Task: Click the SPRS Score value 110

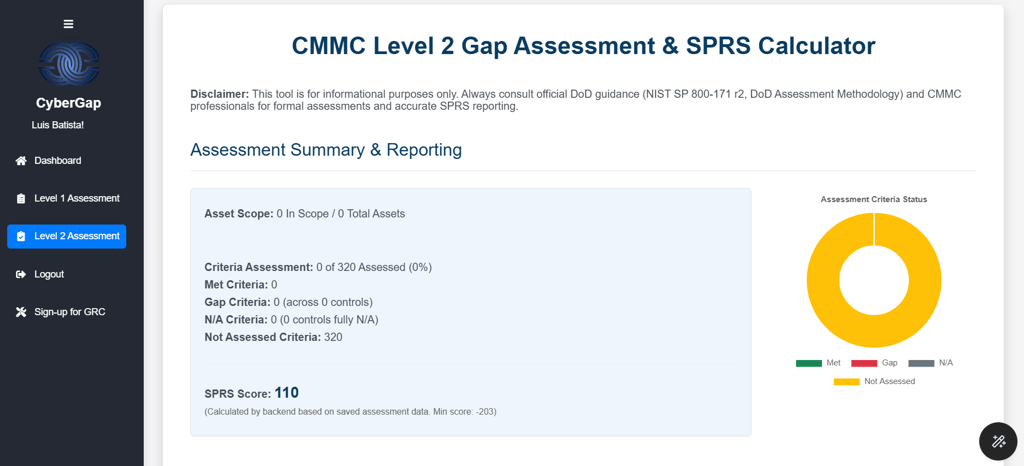Action: 287,392
